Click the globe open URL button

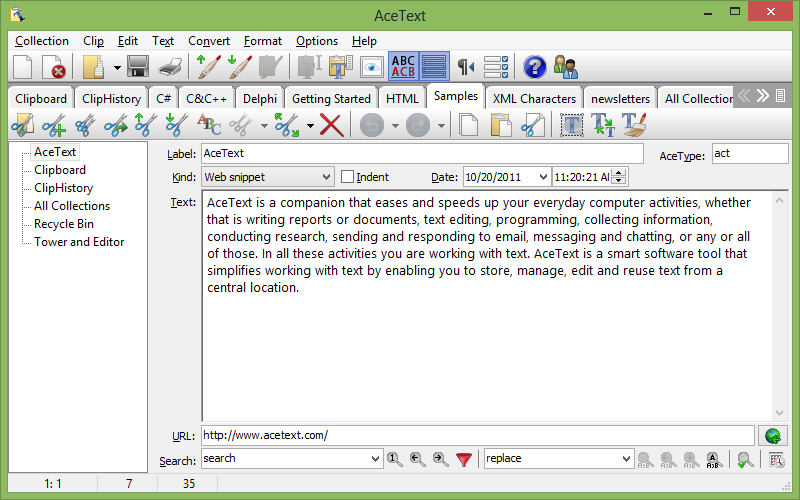click(772, 436)
